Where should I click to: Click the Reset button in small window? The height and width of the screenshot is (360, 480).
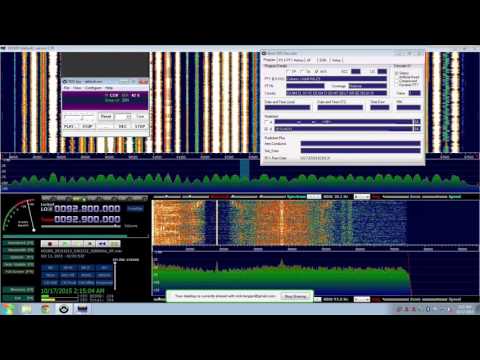[x=106, y=116]
